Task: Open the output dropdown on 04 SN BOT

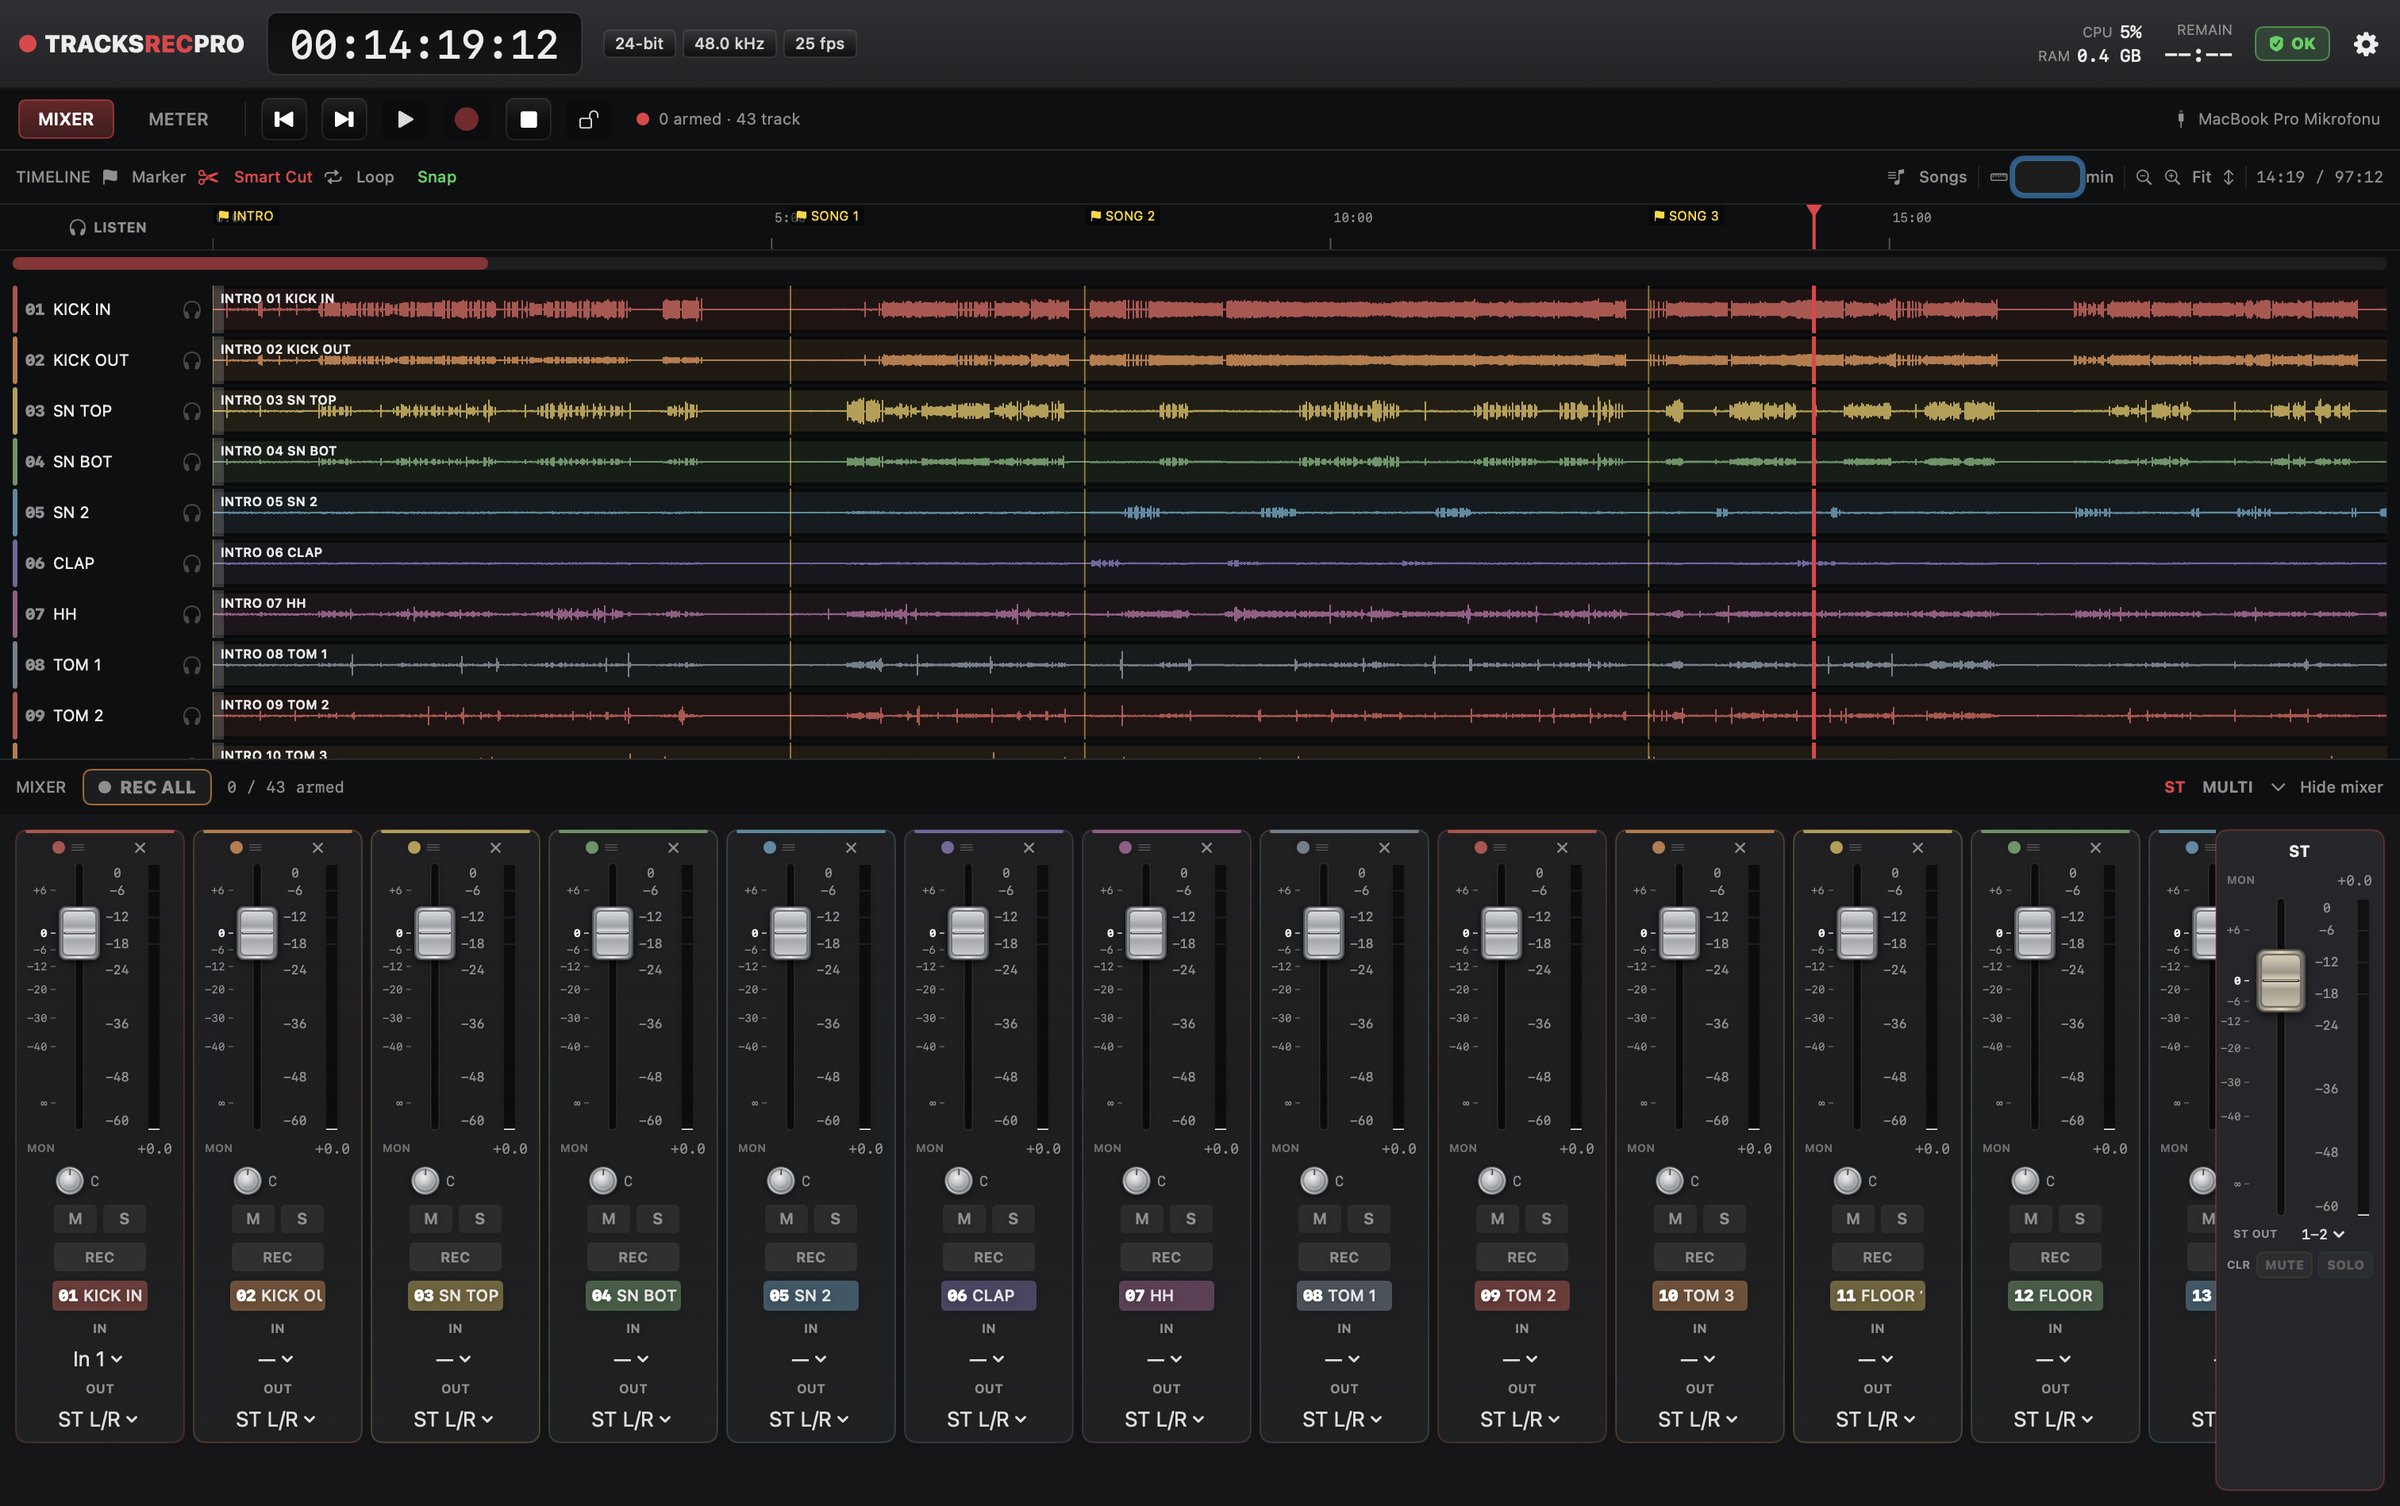Action: click(x=631, y=1419)
